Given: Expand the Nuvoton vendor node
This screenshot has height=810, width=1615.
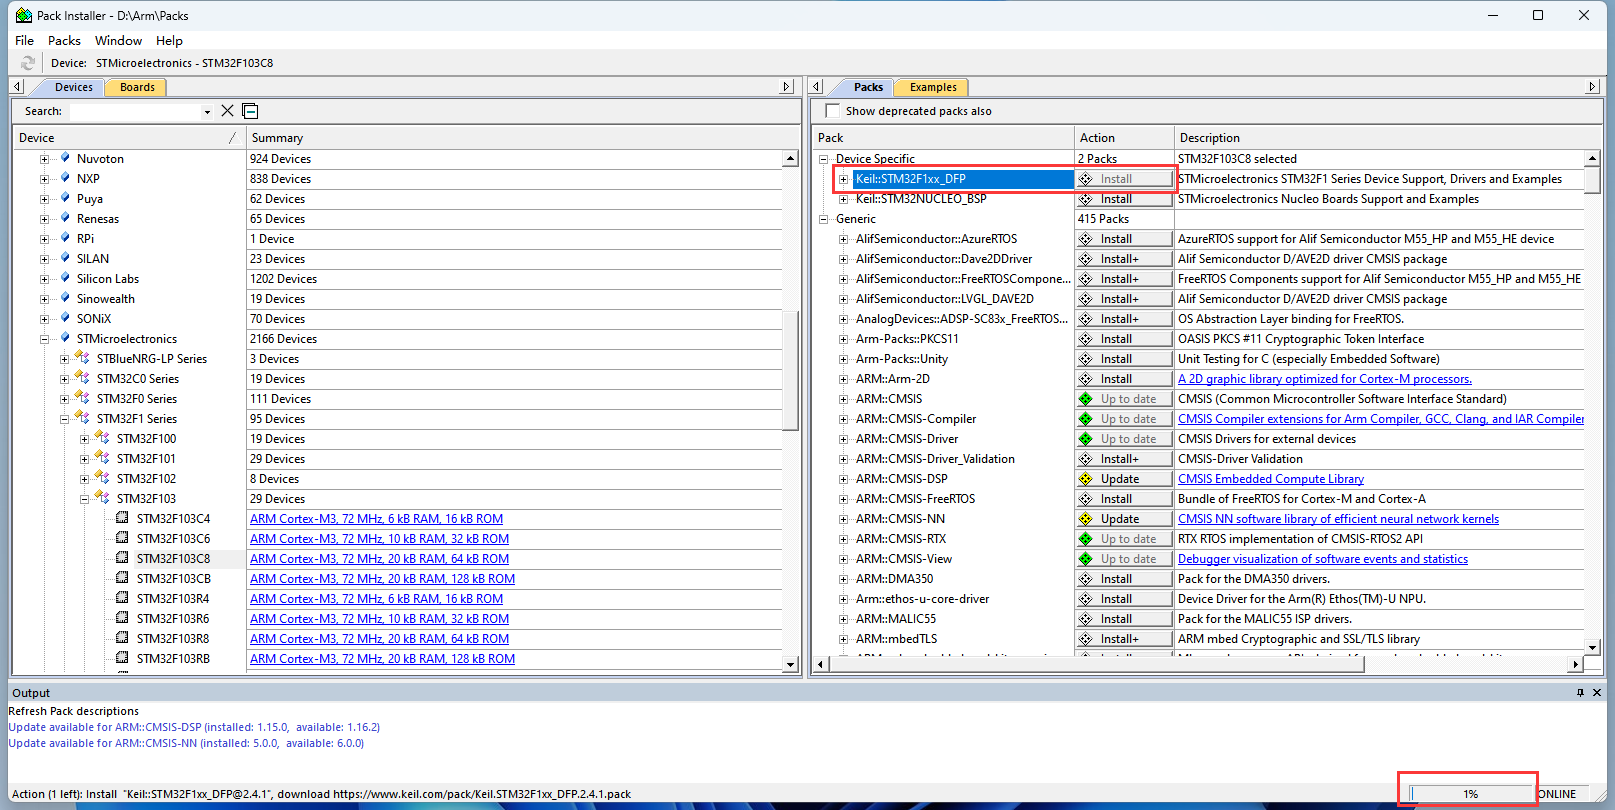Looking at the screenshot, I should pos(44,159).
